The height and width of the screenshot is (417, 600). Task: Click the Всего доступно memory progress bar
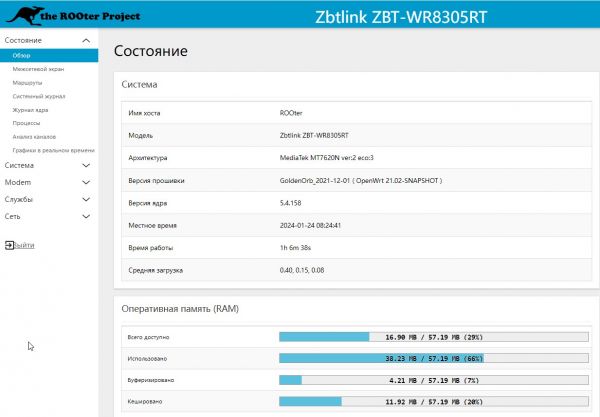tap(434, 337)
